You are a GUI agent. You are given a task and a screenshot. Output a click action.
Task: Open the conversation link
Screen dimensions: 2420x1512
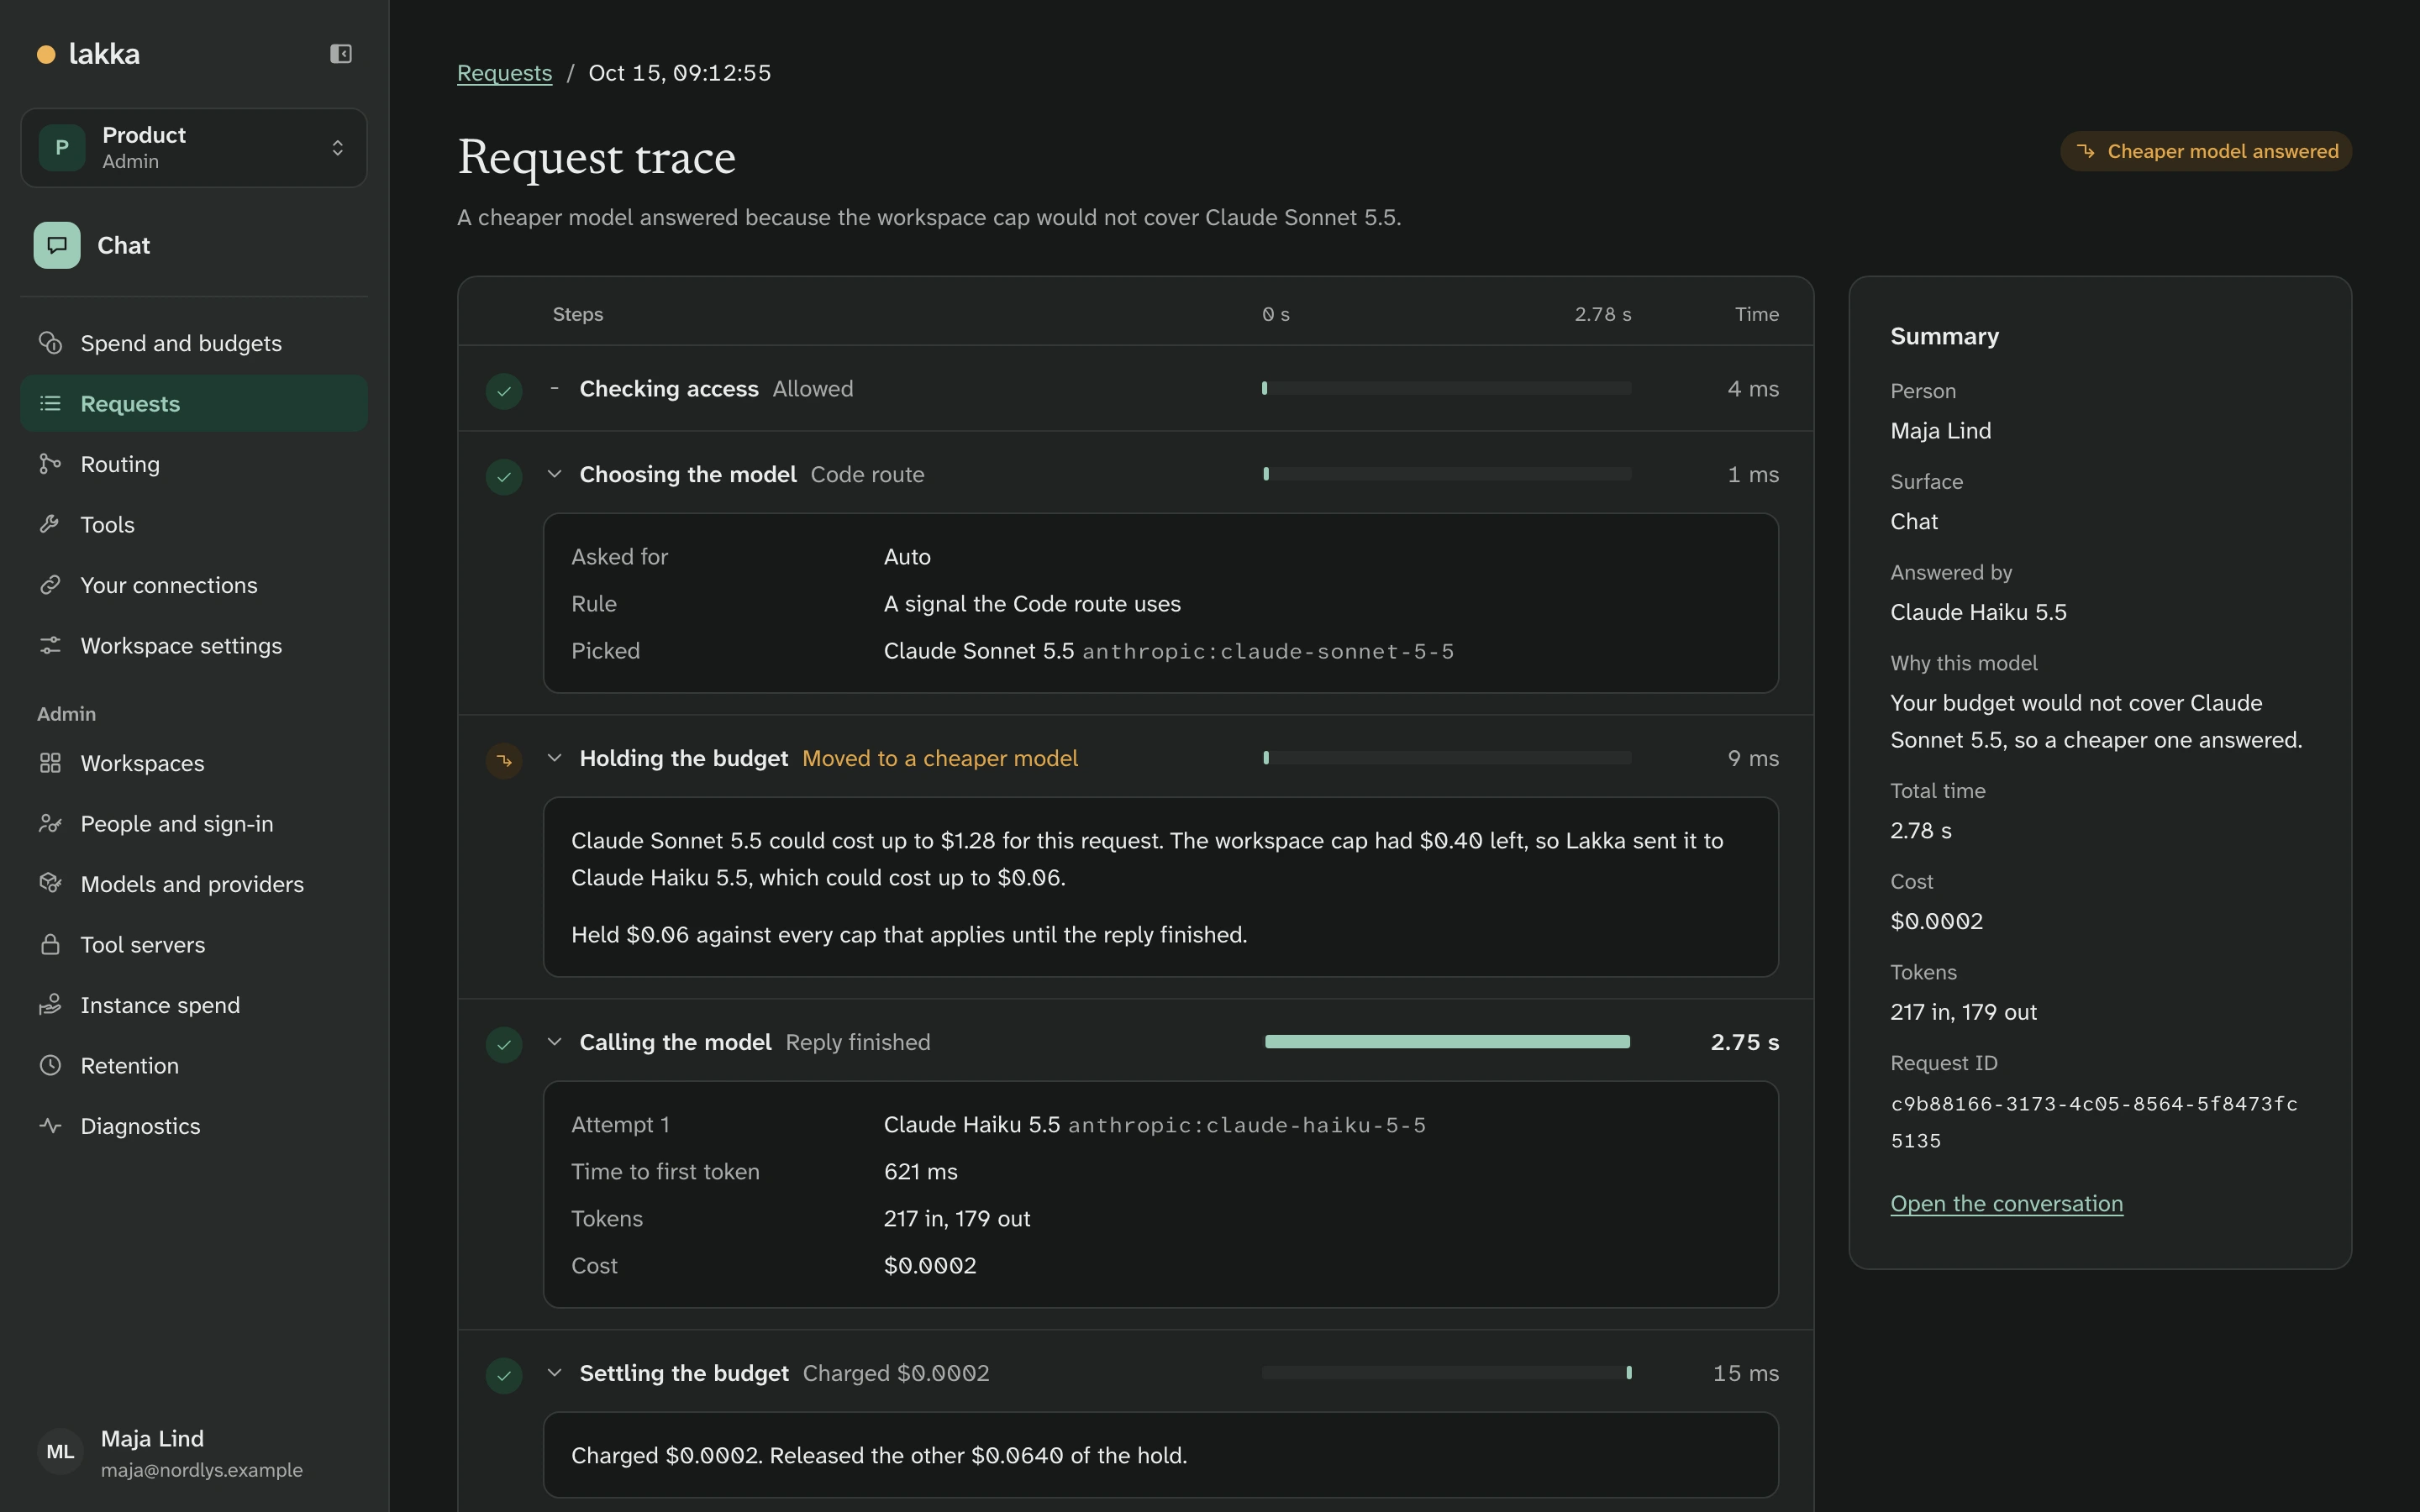[2006, 1204]
